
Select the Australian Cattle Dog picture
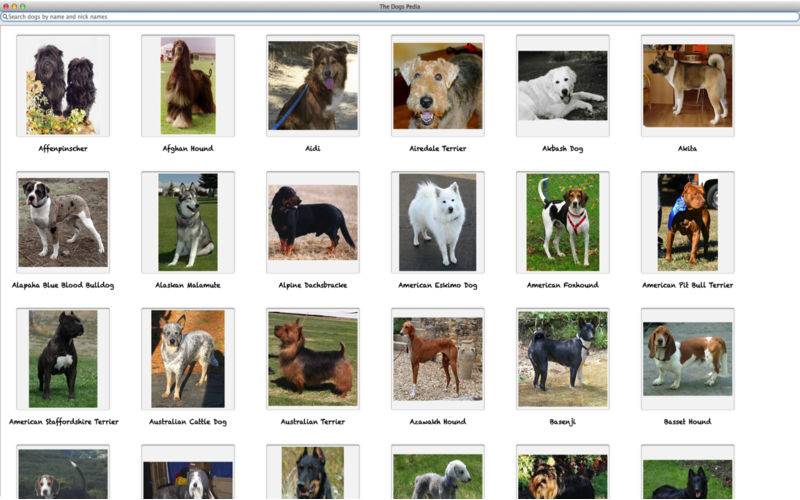tap(188, 358)
